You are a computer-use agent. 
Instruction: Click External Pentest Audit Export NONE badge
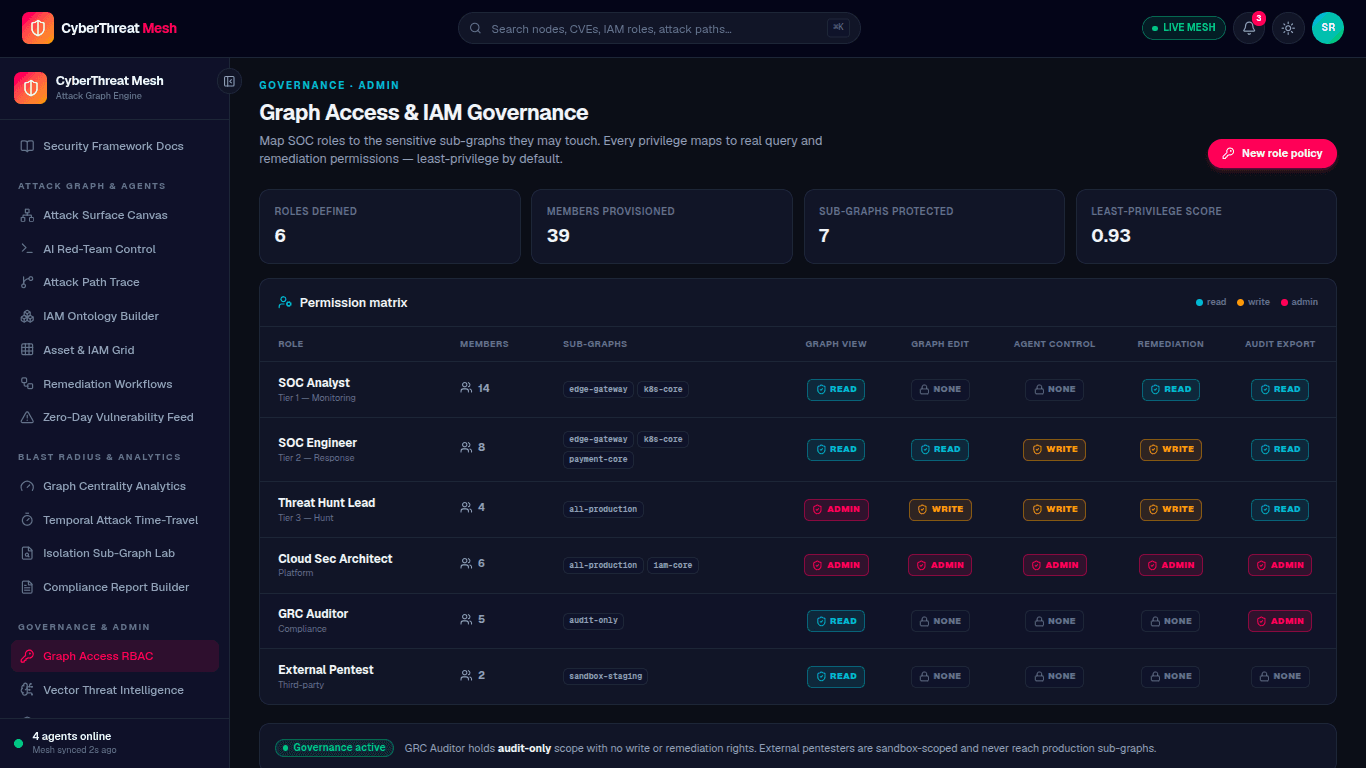point(1280,676)
